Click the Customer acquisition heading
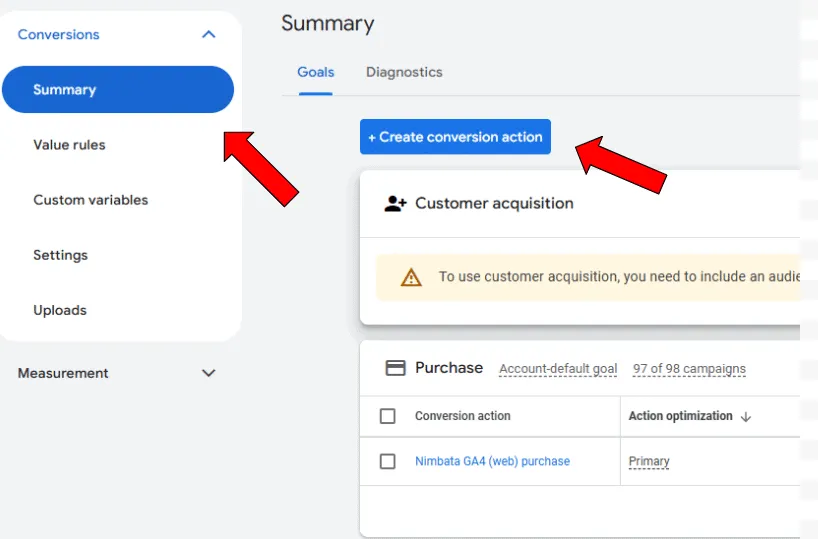The height and width of the screenshot is (539, 818). tap(494, 203)
